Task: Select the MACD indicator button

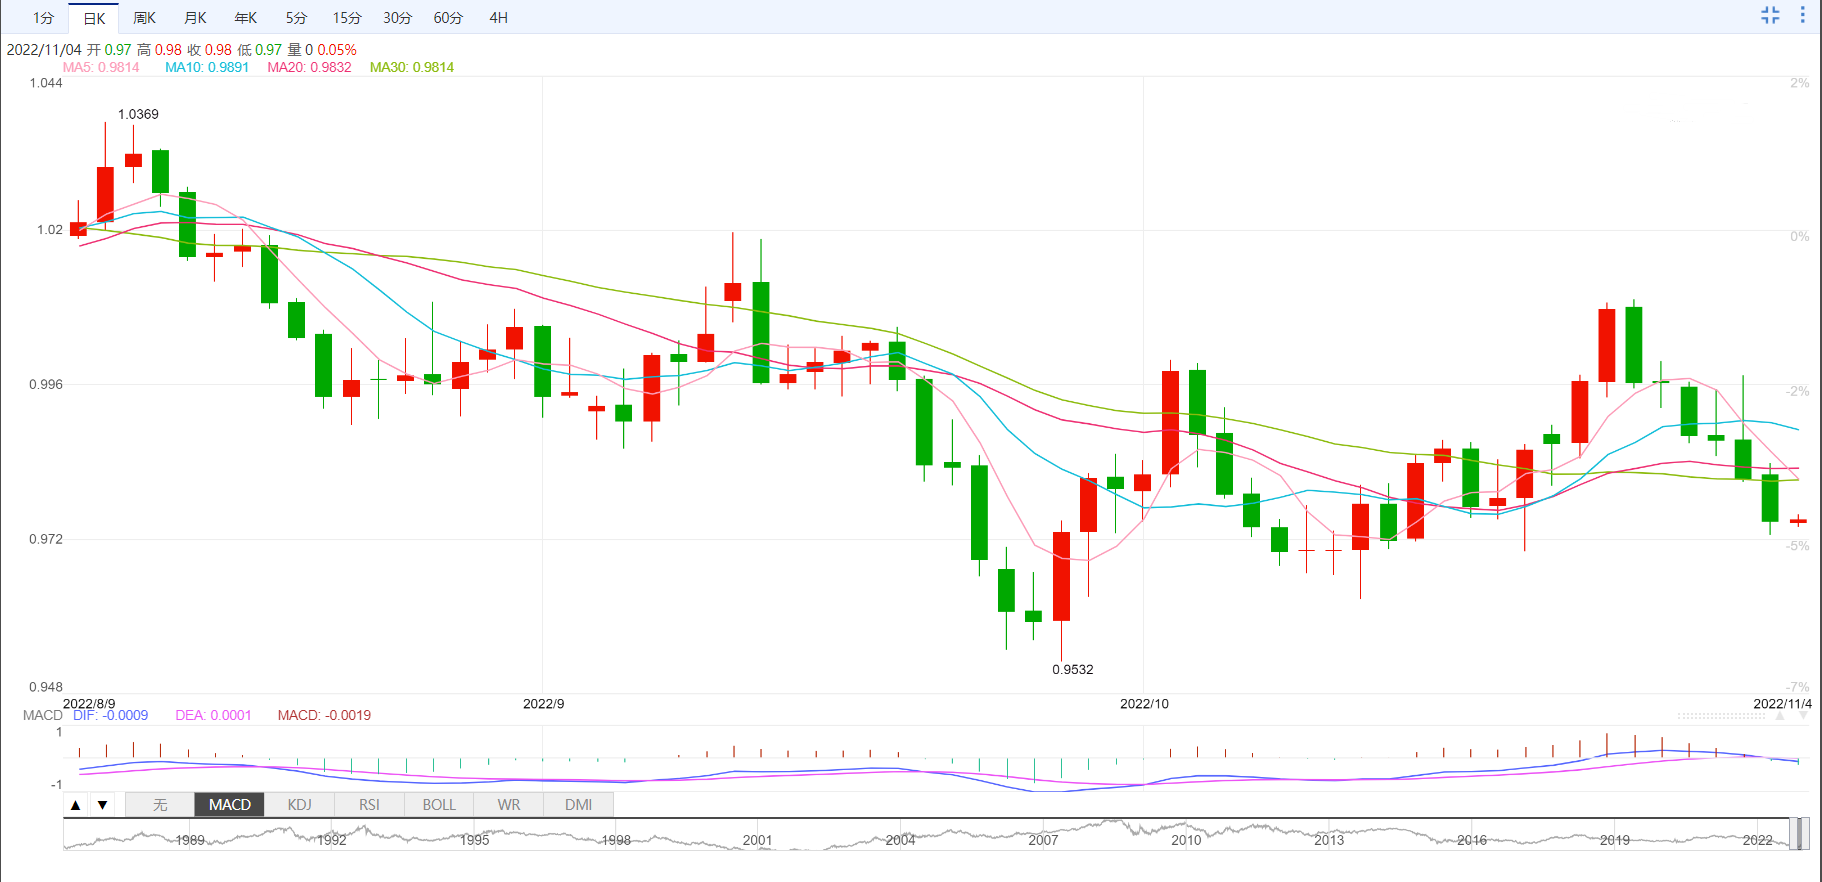Action: click(x=230, y=805)
